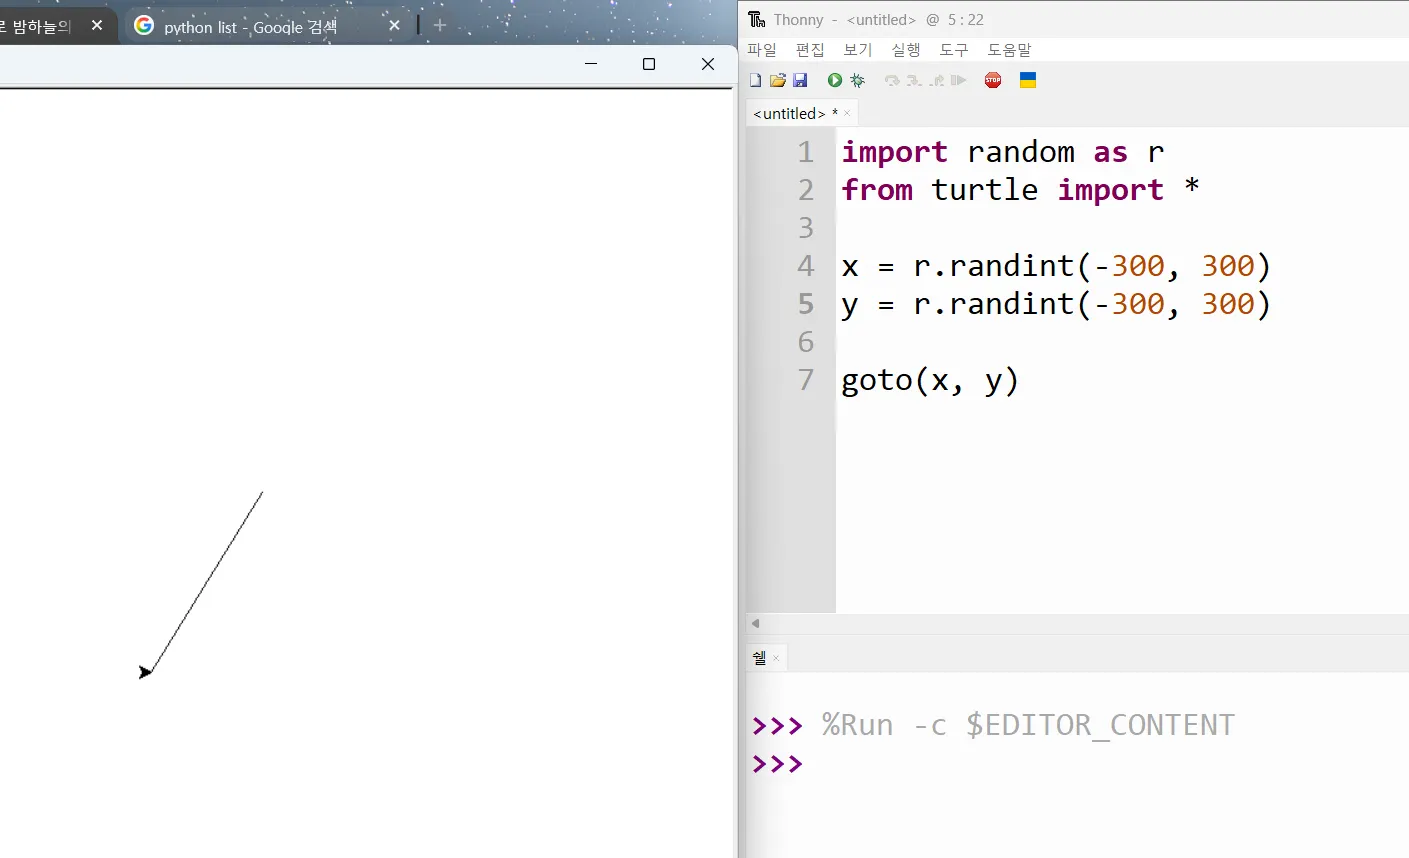Click line number 5 in editor gutter
1409x858 pixels.
pos(806,304)
